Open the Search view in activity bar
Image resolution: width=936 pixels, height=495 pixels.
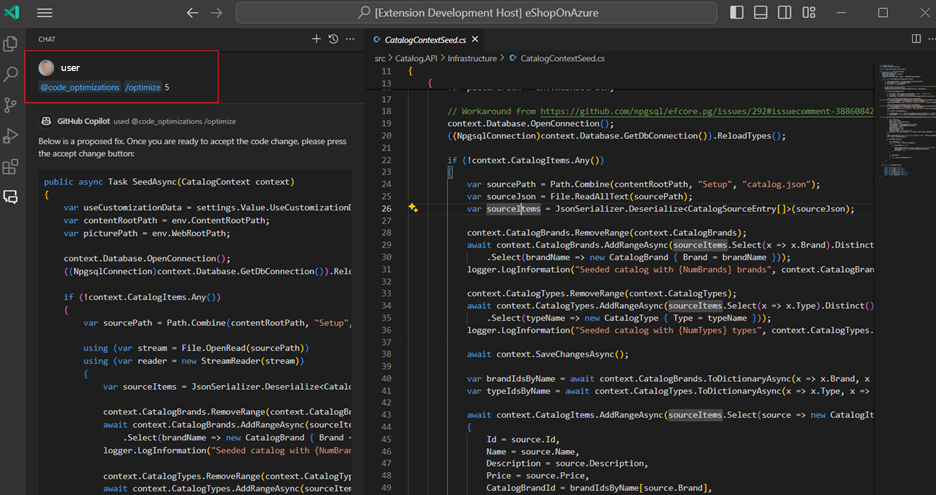[x=11, y=75]
